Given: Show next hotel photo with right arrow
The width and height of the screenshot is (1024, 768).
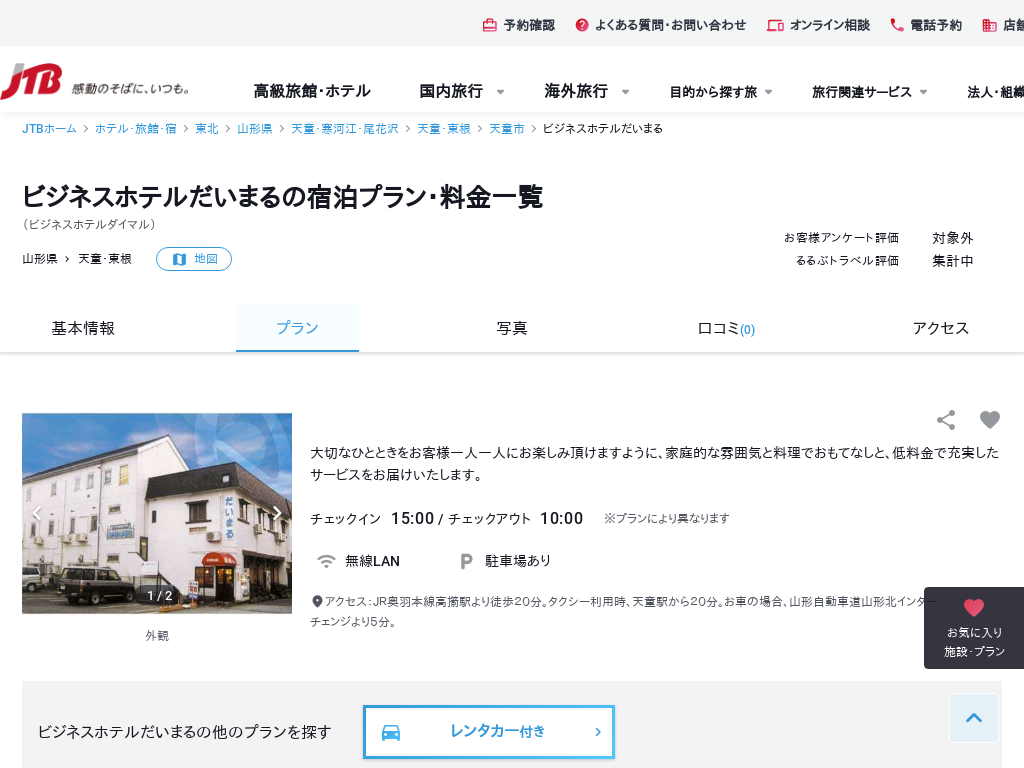Looking at the screenshot, I should 277,513.
